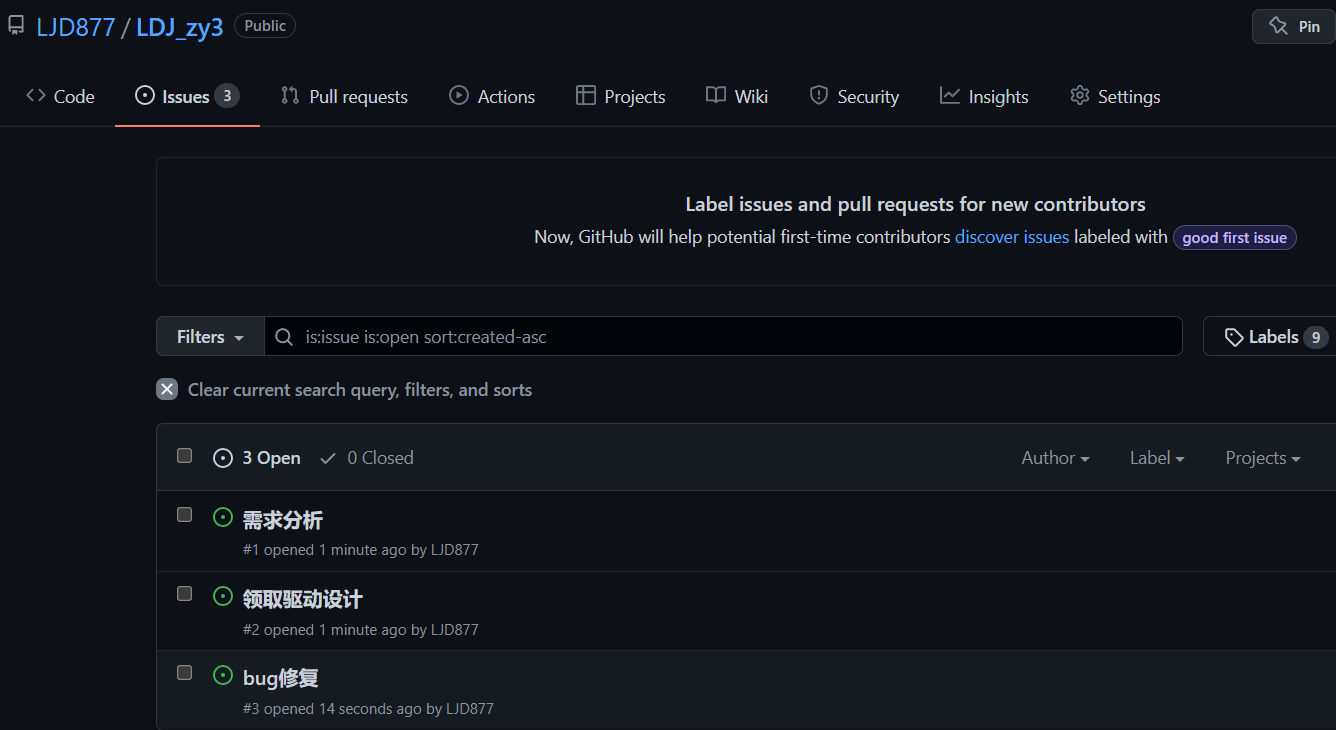Open the Filters dropdown
The image size is (1336, 730).
pos(210,337)
